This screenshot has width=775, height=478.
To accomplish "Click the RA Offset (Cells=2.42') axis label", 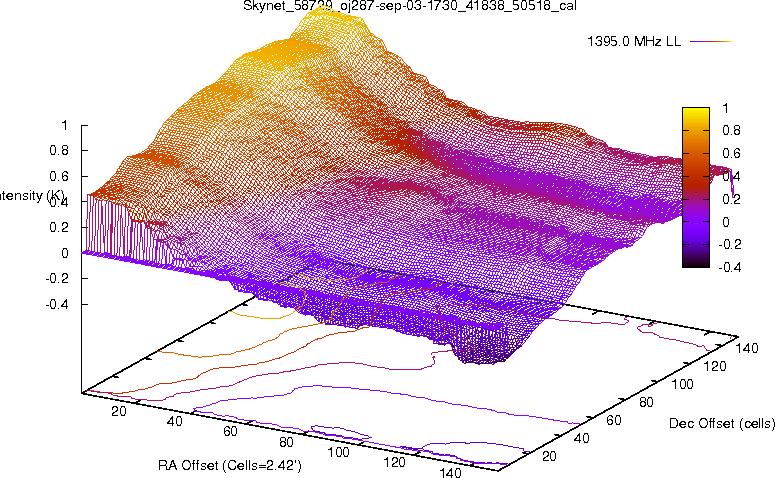I will coord(230,465).
